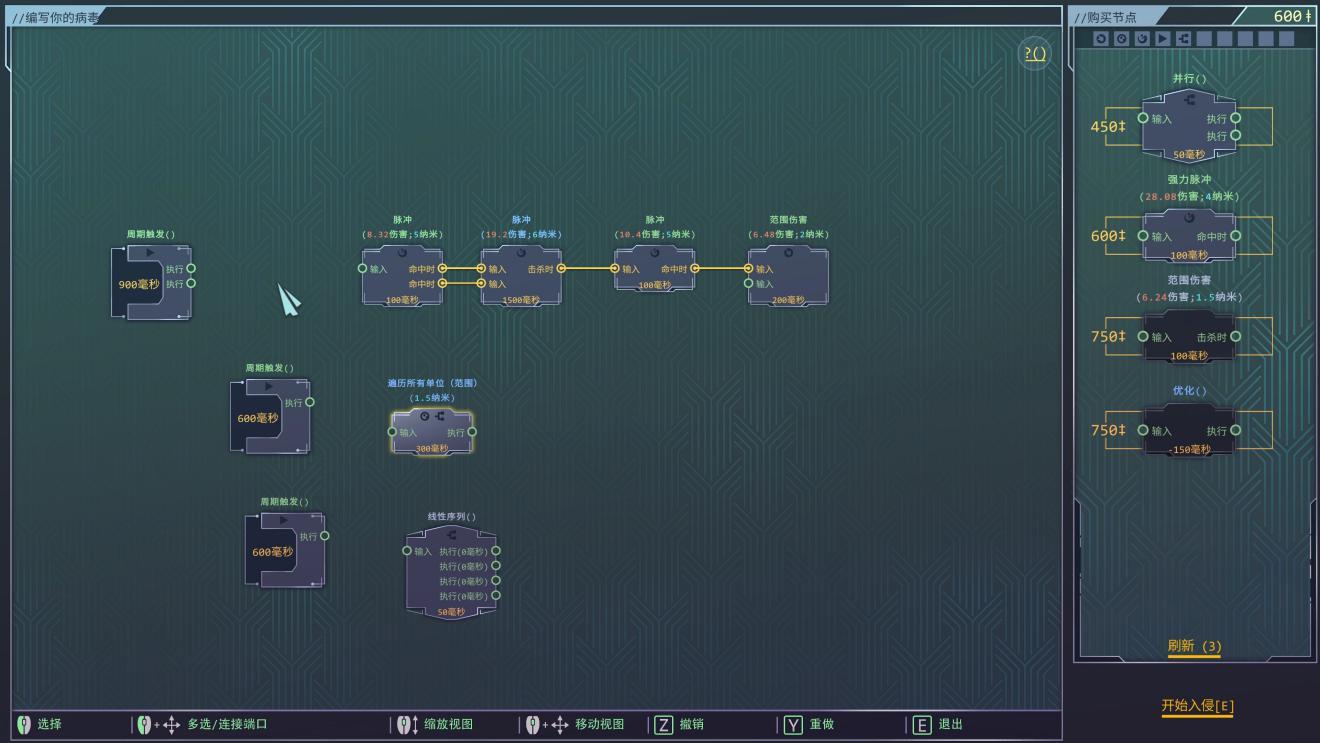This screenshot has width=1320, height=743.
Task: Click the first empty filter slot in shop toolbar
Action: coord(1205,38)
